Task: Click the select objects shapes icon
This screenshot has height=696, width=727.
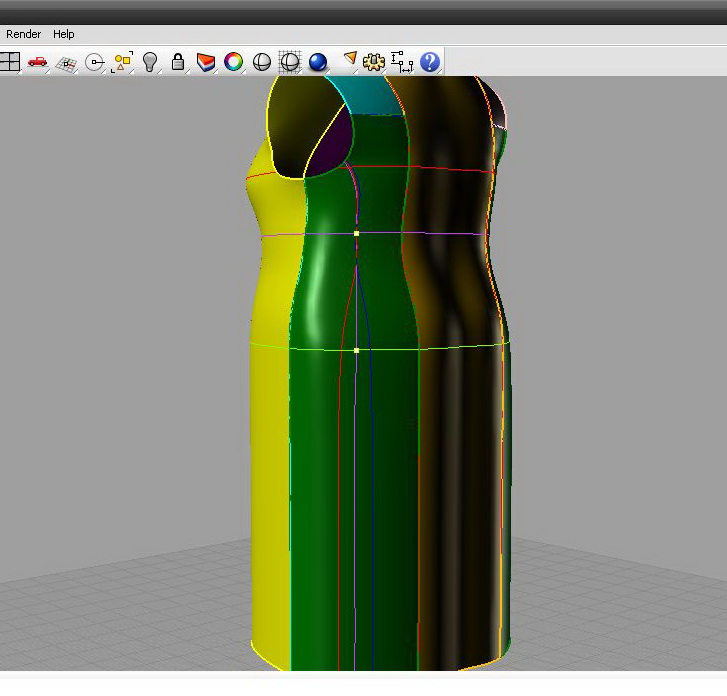Action: click(123, 62)
